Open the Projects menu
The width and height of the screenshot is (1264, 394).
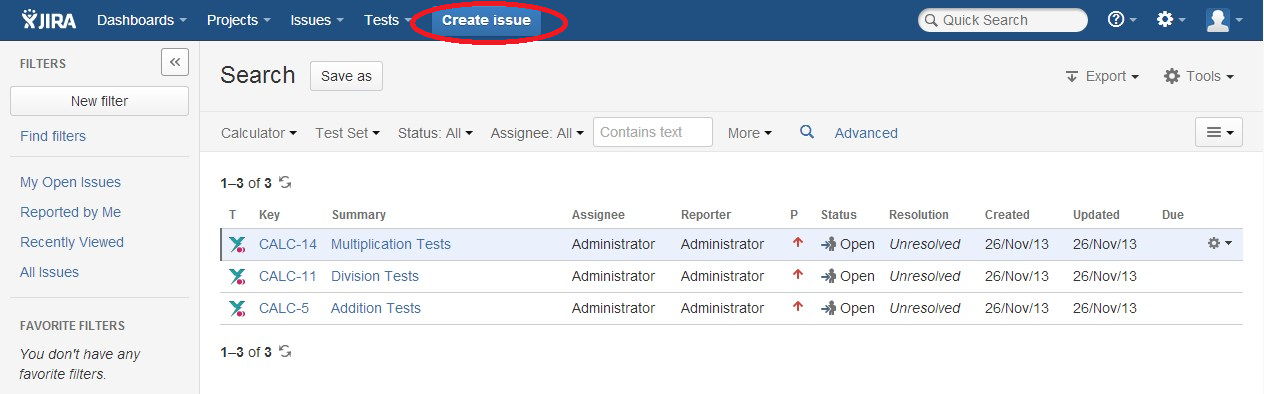[x=239, y=20]
